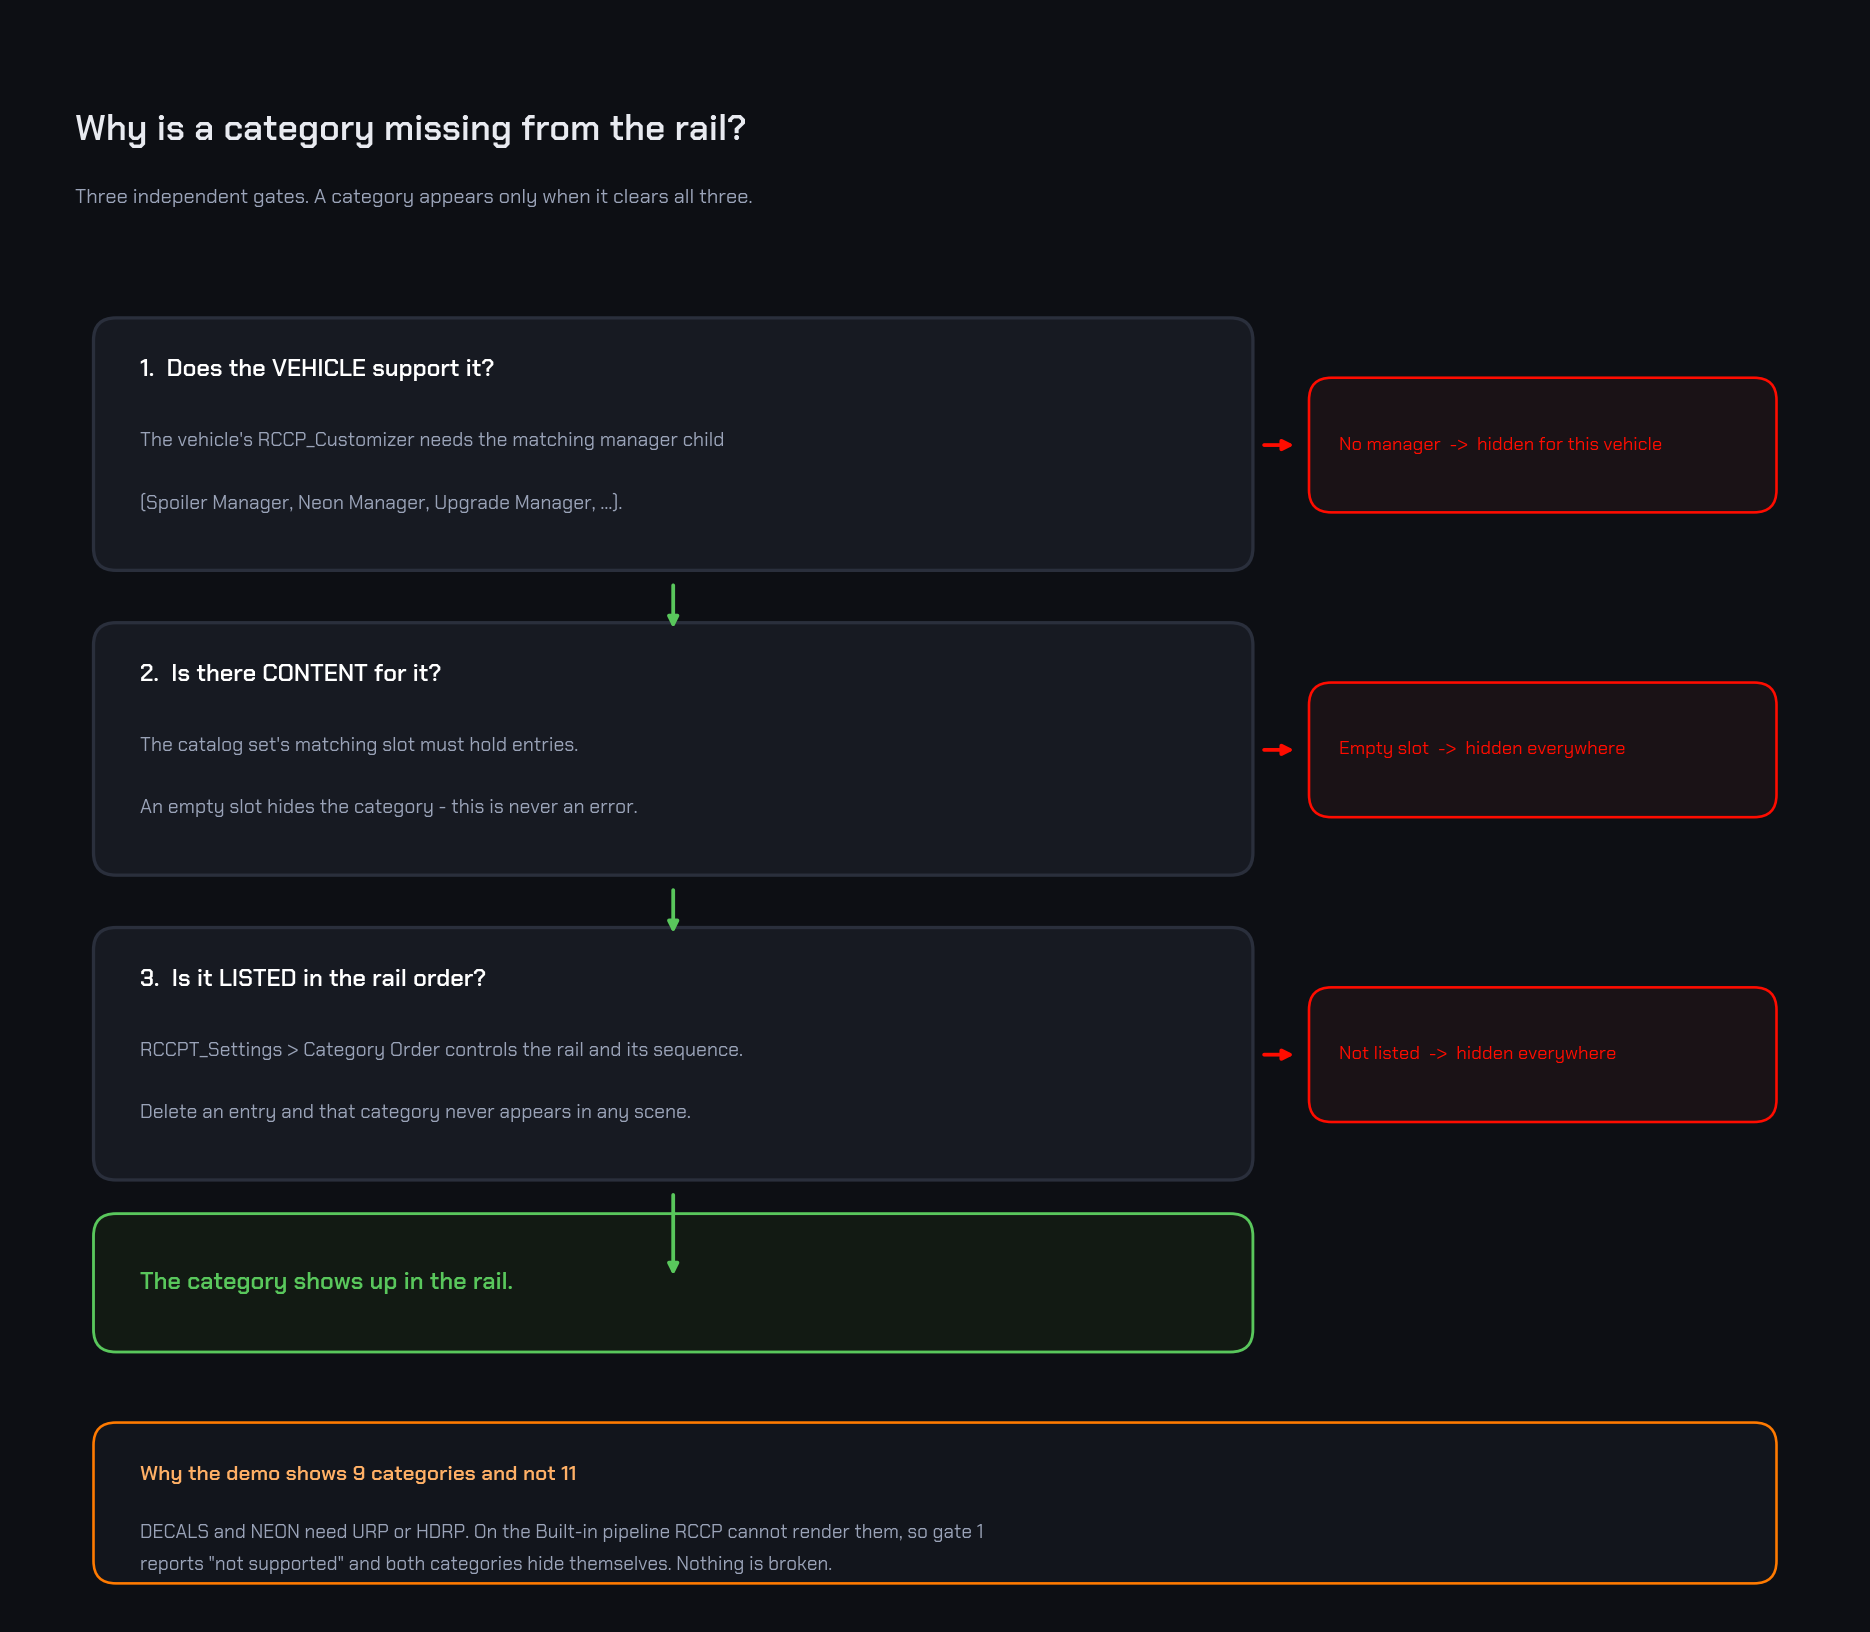Click the red arrow beside gate 3
Viewport: 1870px width, 1632px height.
[x=1277, y=1054]
